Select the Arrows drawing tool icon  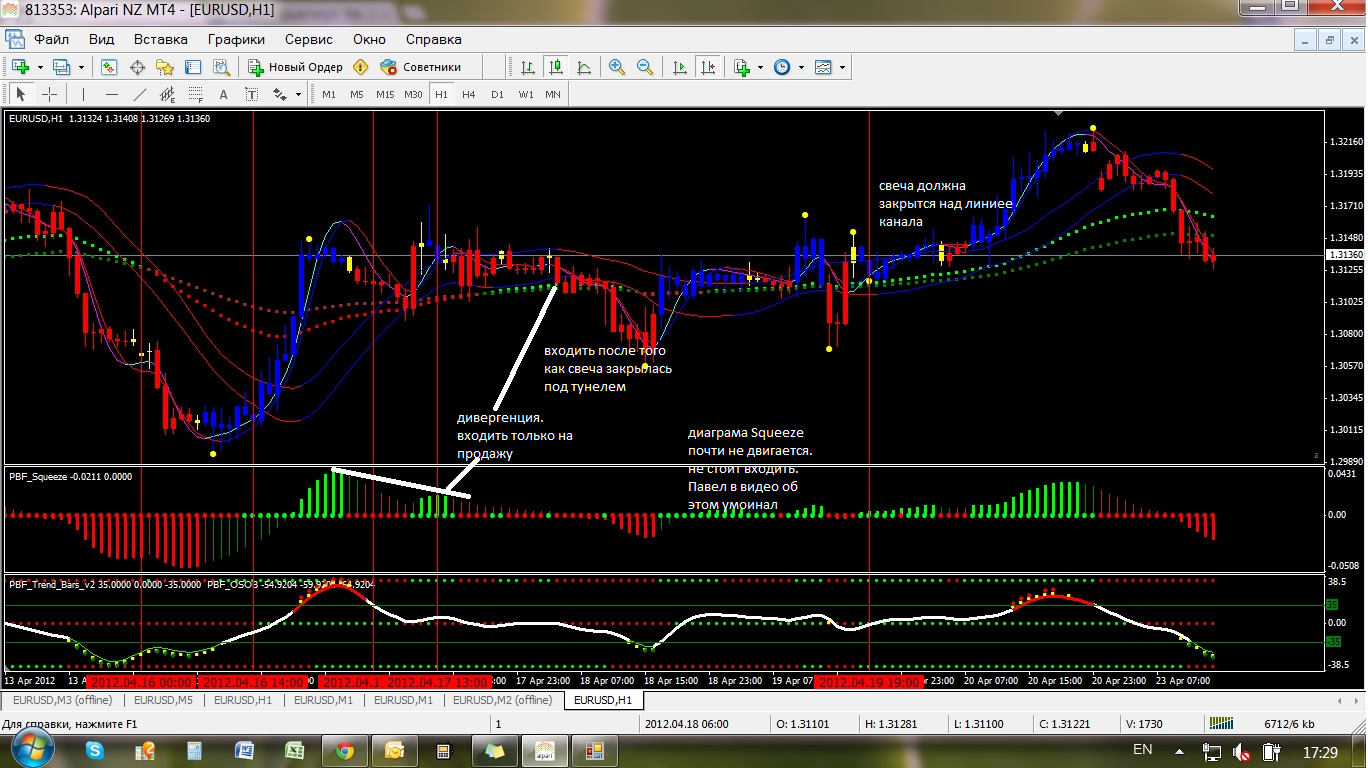pyautogui.click(x=279, y=94)
